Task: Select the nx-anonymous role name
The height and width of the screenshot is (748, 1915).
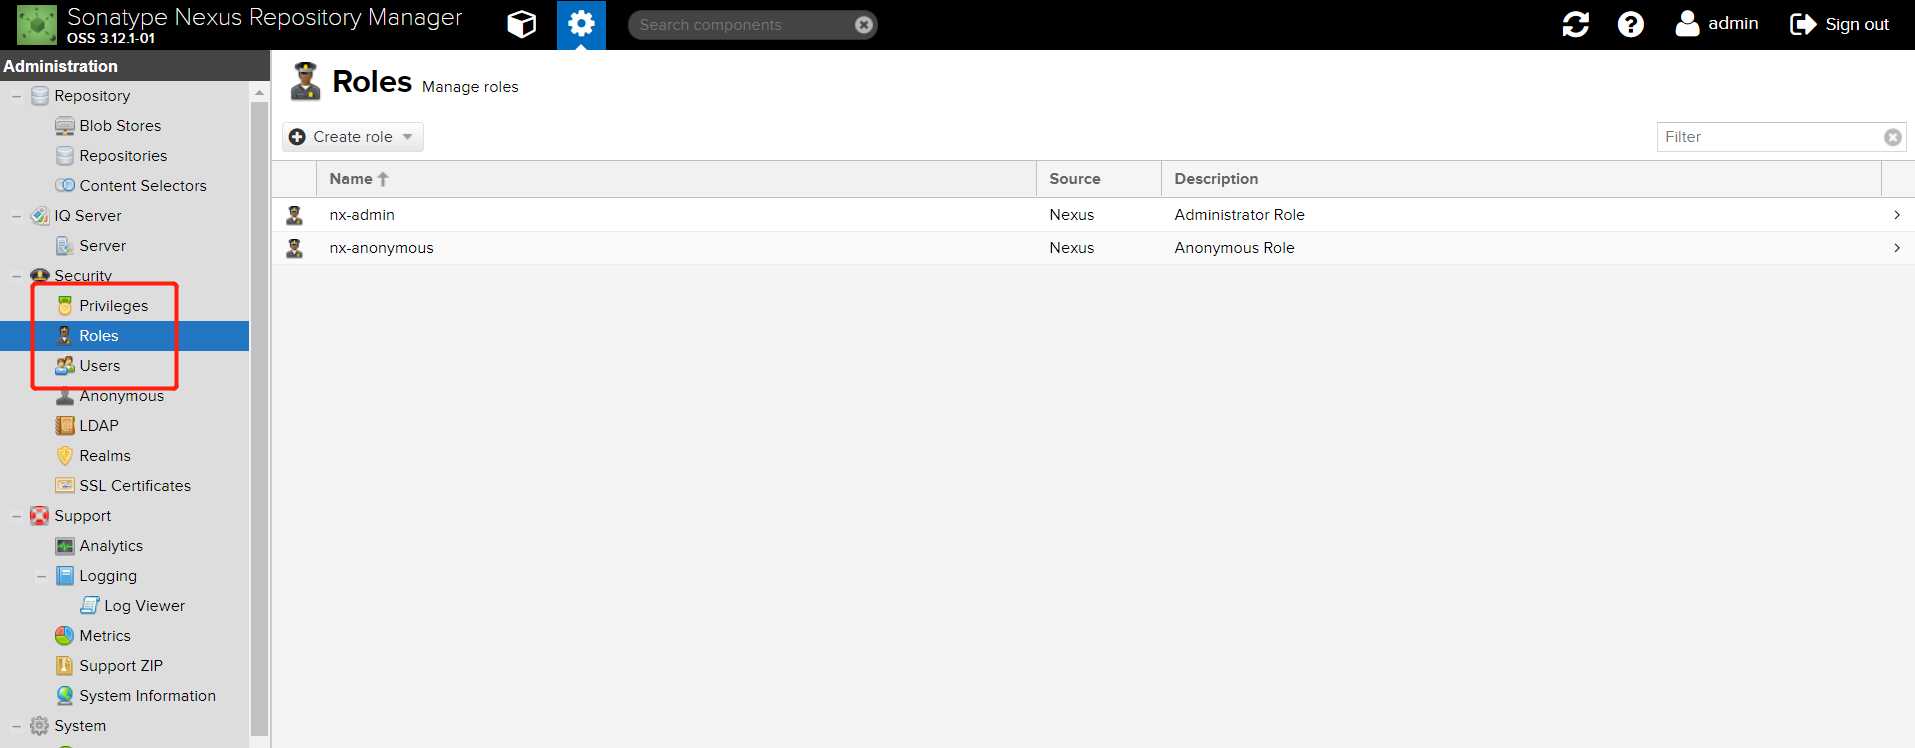Action: point(381,248)
